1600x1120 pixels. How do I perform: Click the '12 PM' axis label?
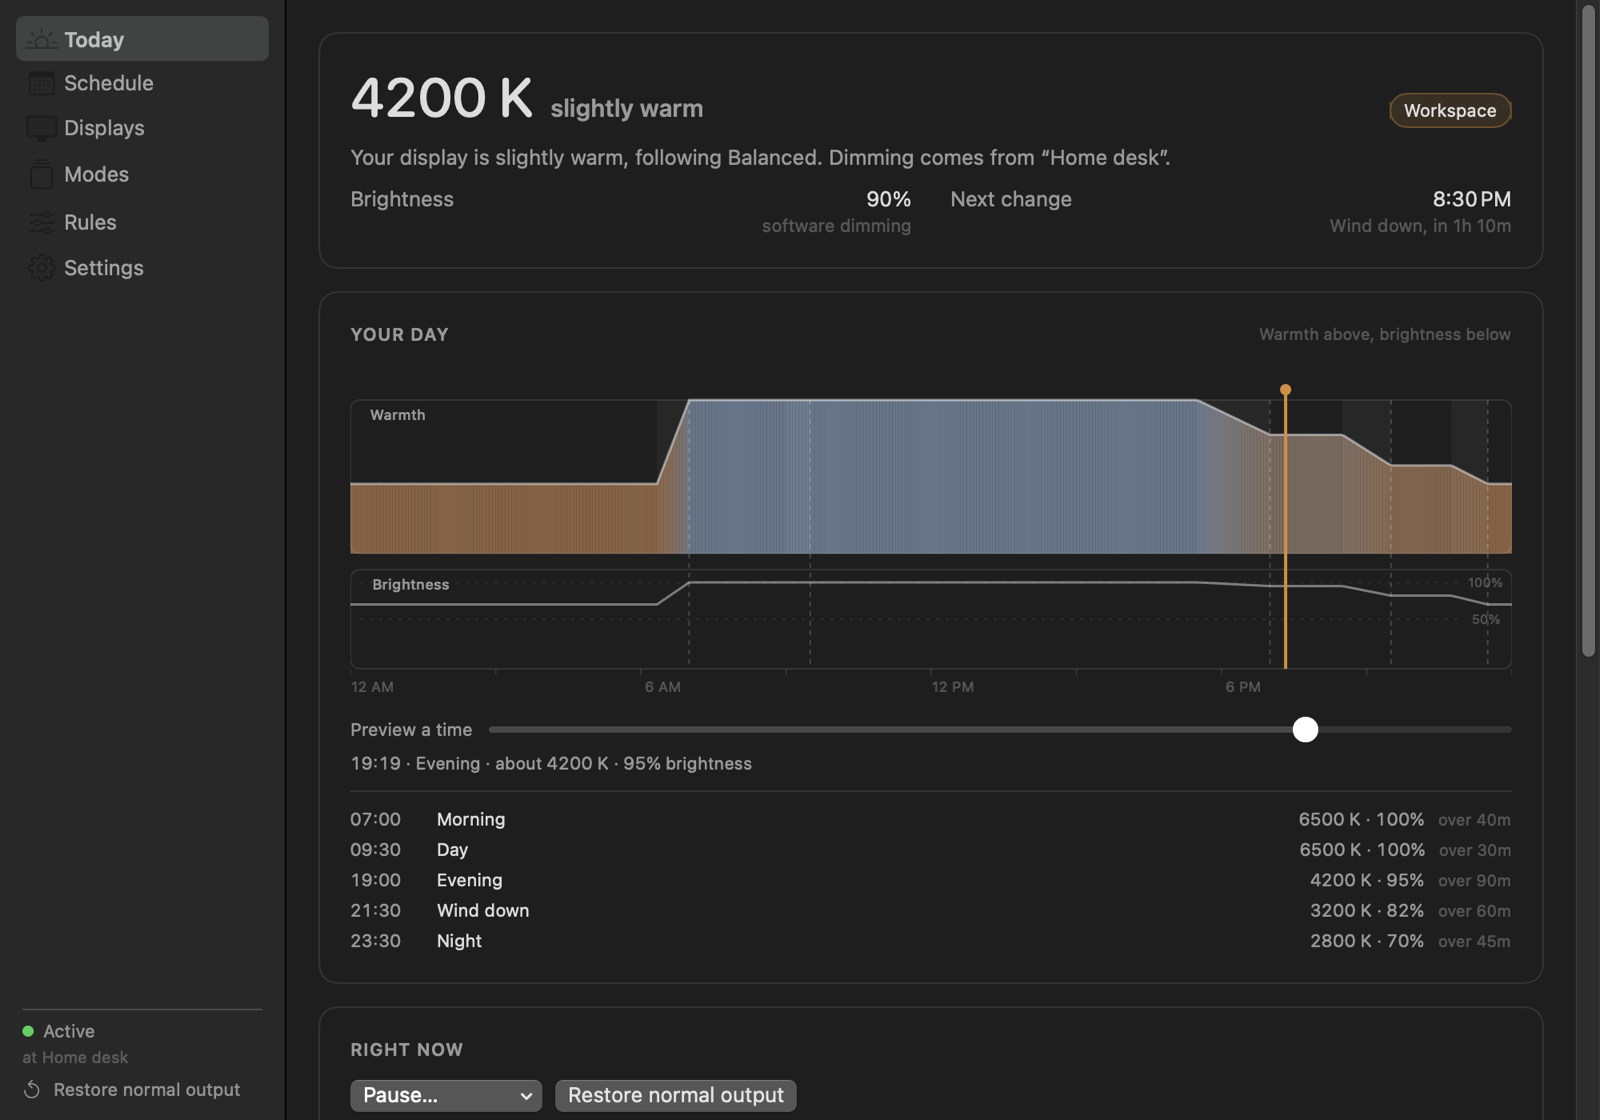(952, 687)
